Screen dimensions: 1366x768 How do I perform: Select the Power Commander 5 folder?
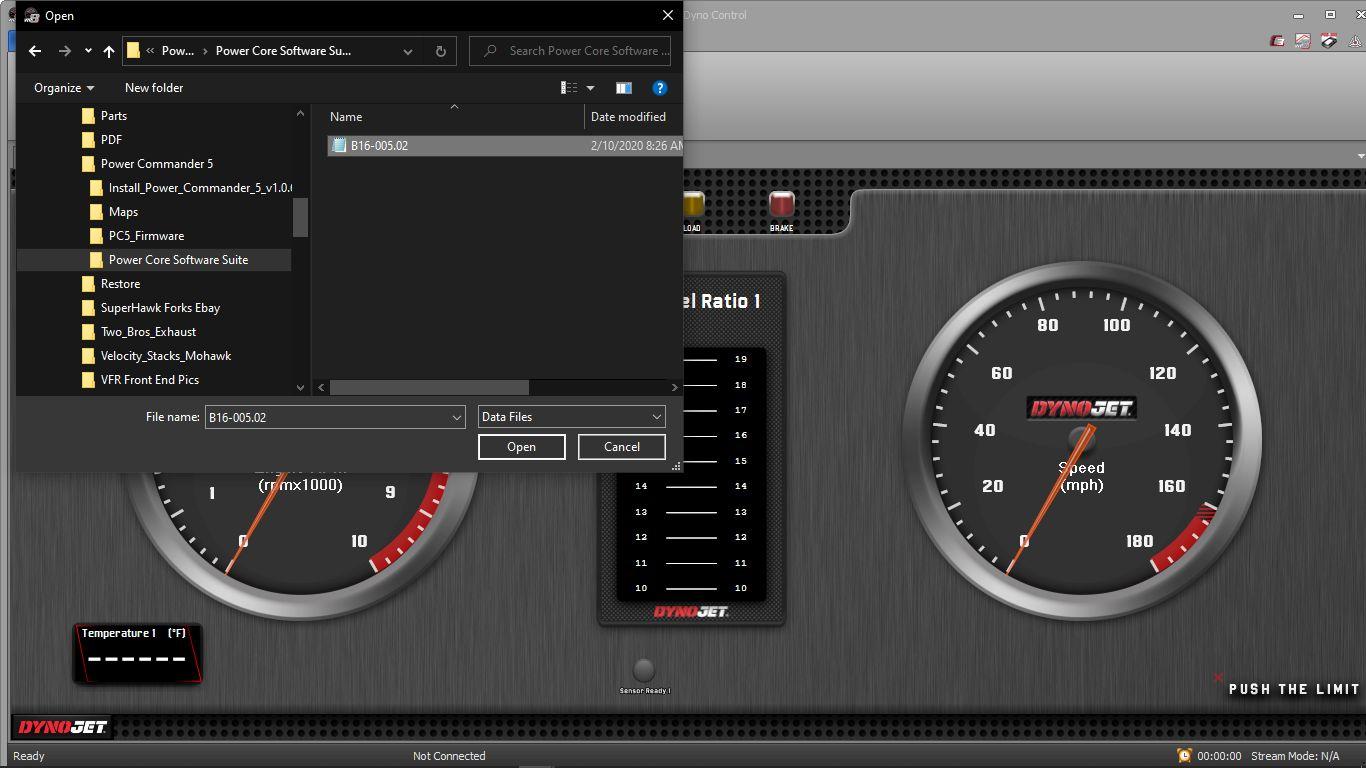157,164
